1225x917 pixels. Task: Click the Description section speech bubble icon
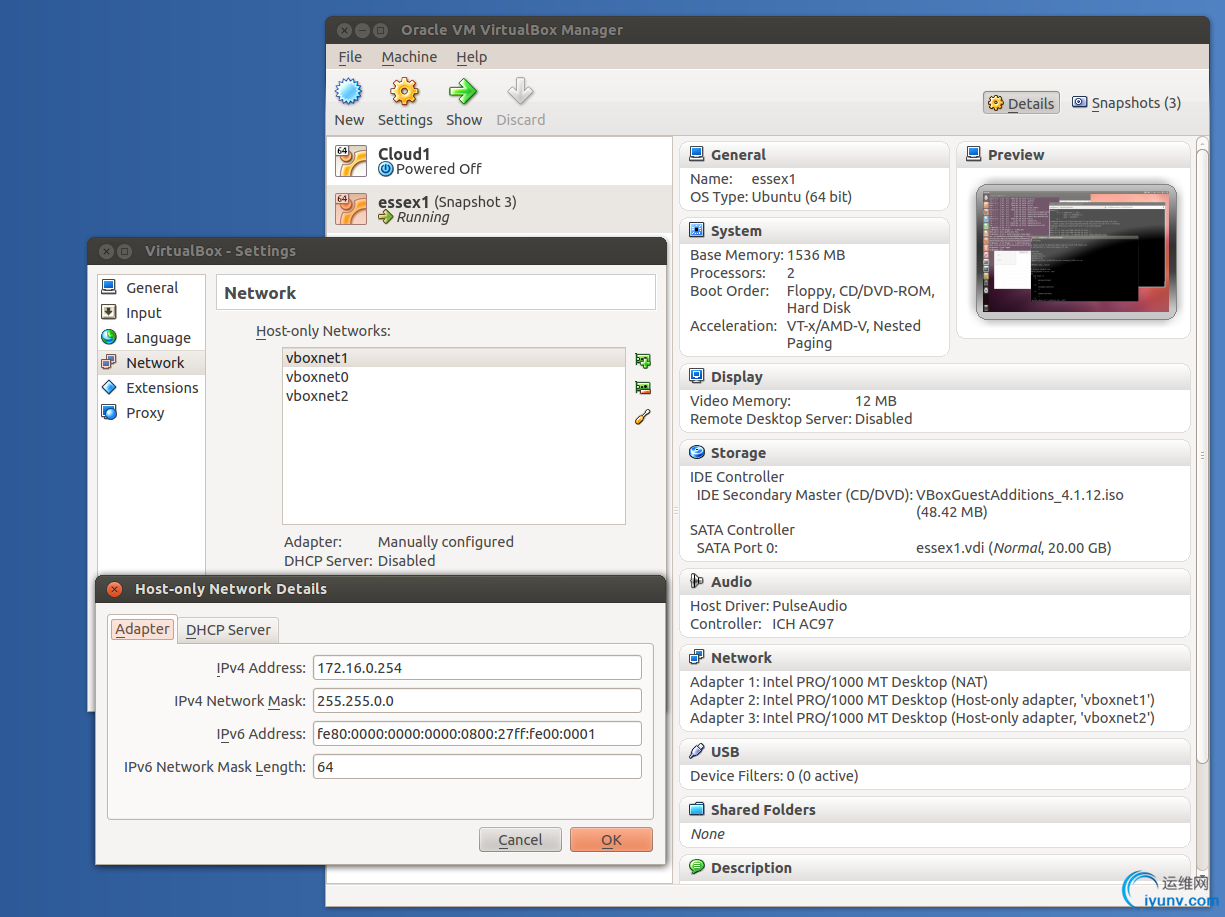pyautogui.click(x=697, y=868)
